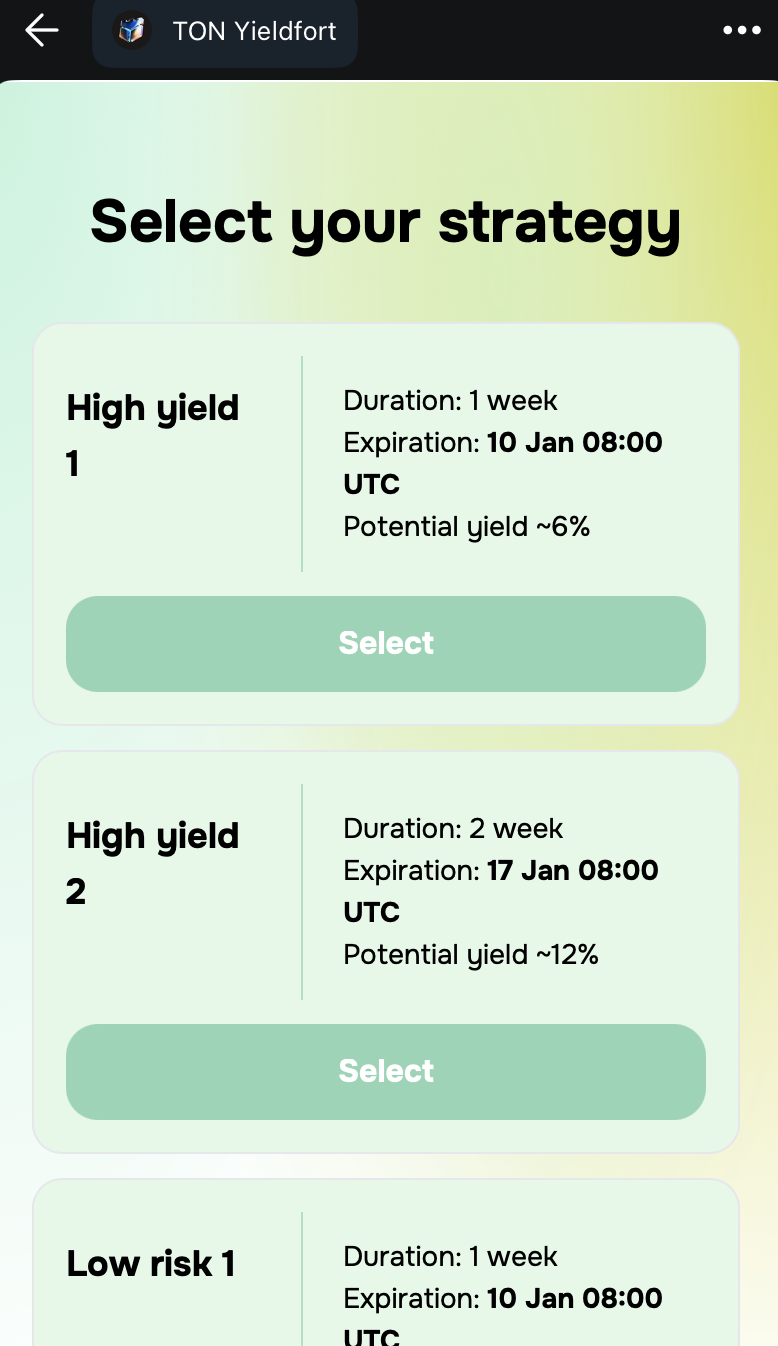Click the UTC label in High yield 2
The width and height of the screenshot is (778, 1346).
tap(372, 912)
